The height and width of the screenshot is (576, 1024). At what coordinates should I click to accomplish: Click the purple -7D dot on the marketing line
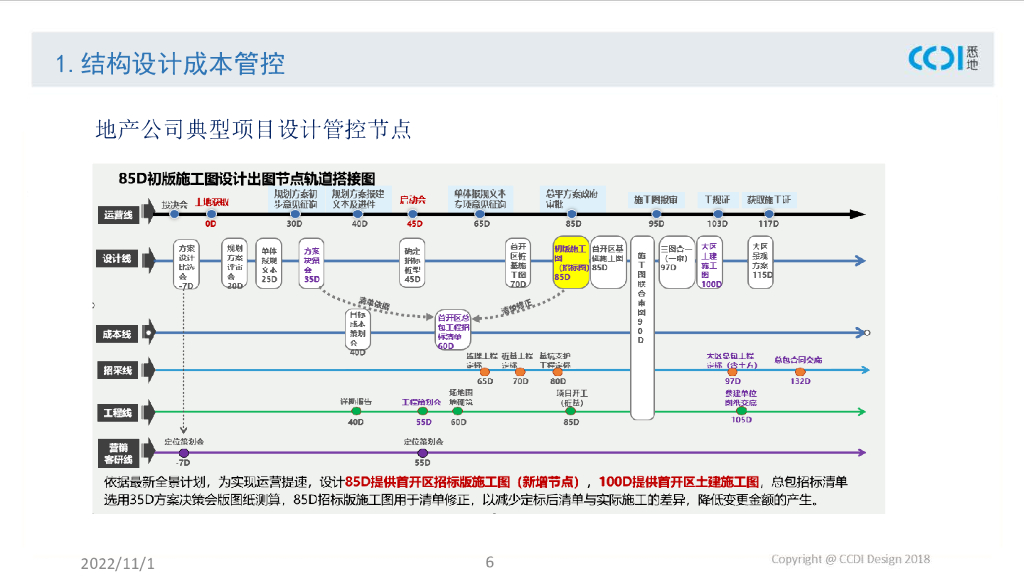pyautogui.click(x=184, y=453)
